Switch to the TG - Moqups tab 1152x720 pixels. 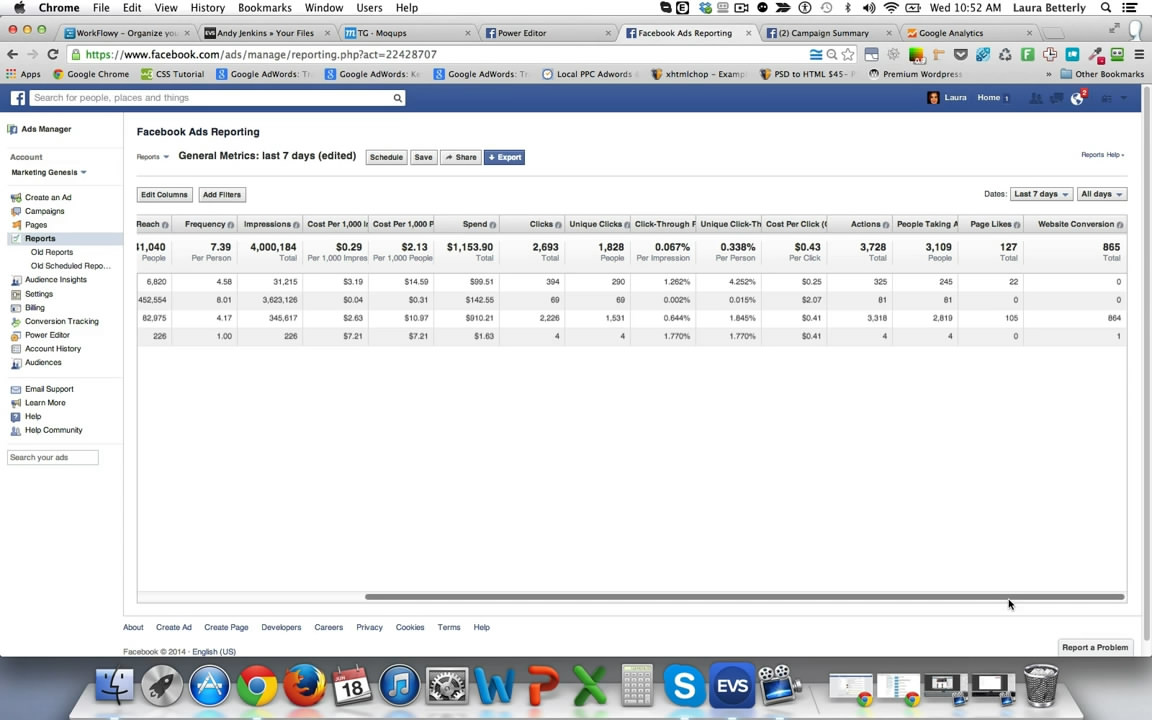point(407,33)
